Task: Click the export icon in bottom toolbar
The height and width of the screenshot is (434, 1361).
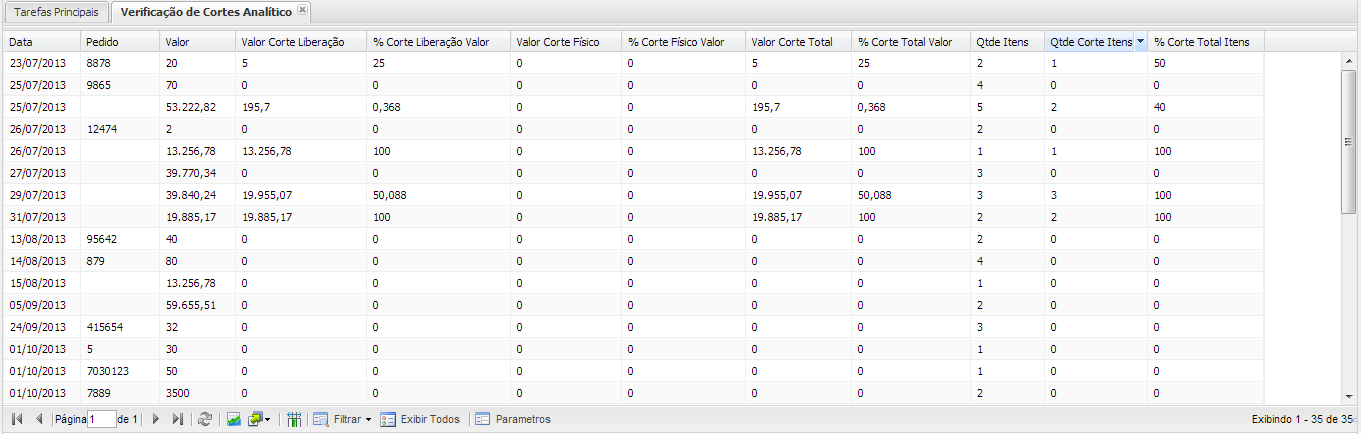Action: coord(255,419)
